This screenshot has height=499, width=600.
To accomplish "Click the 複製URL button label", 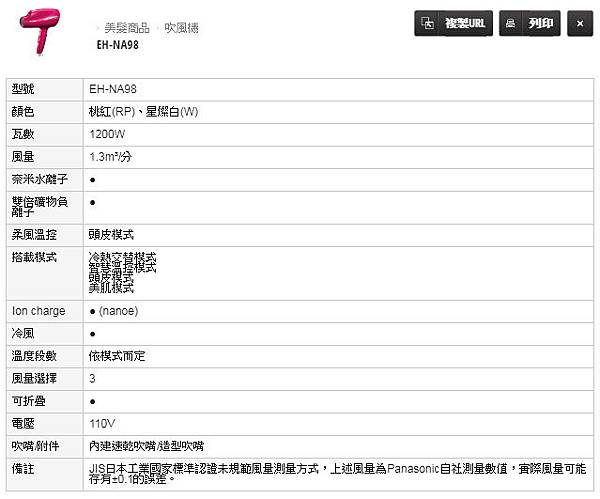I will point(465,23).
